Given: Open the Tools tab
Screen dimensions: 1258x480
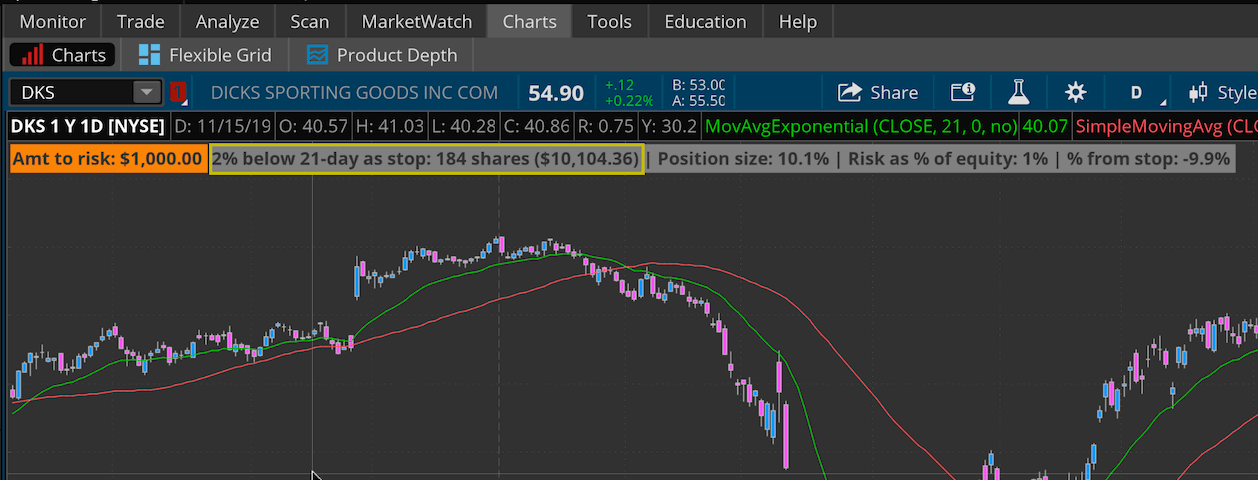Looking at the screenshot, I should 609,21.
